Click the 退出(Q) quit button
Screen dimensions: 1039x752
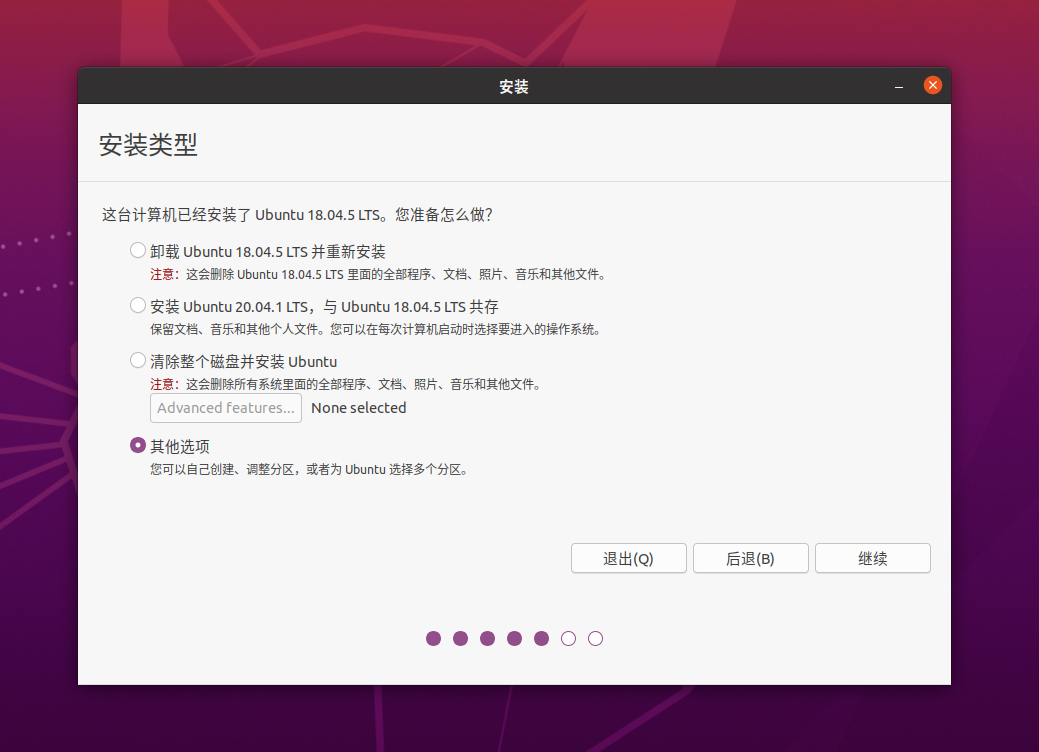coord(628,559)
